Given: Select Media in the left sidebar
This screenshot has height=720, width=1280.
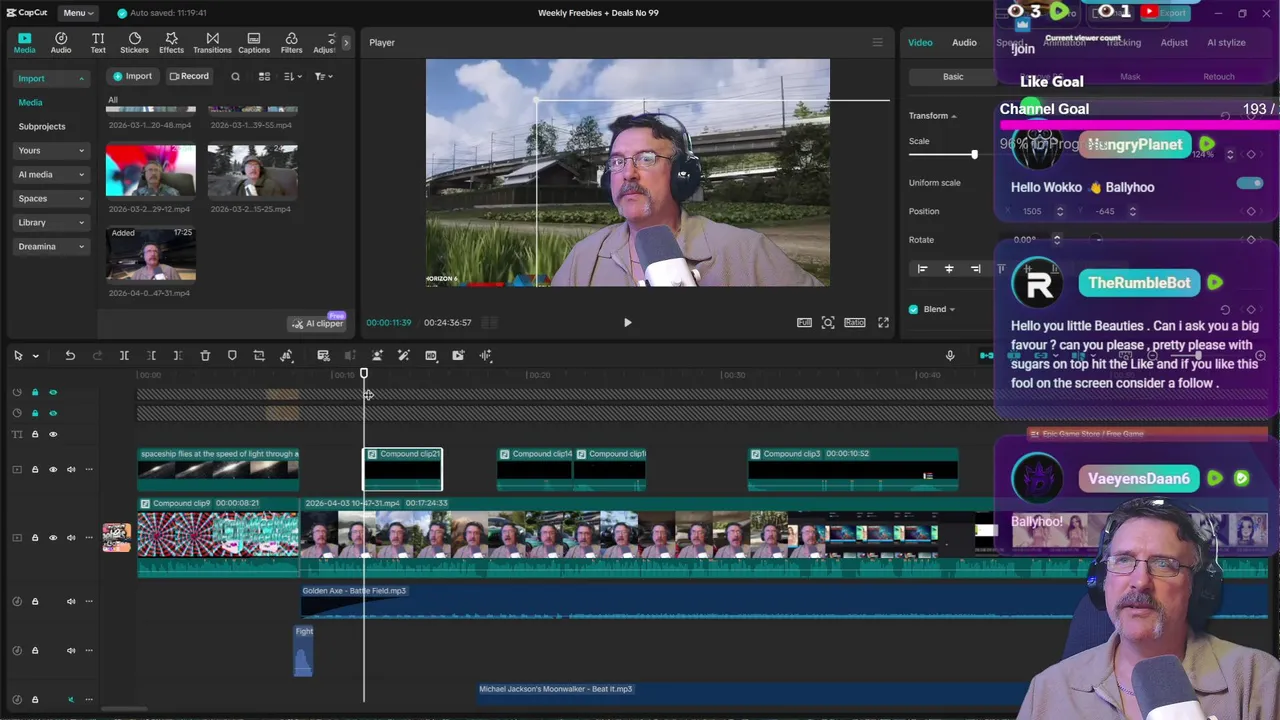Looking at the screenshot, I should (30, 102).
